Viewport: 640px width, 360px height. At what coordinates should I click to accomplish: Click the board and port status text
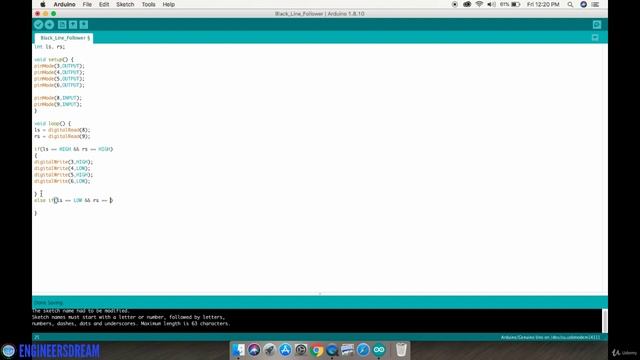550,338
